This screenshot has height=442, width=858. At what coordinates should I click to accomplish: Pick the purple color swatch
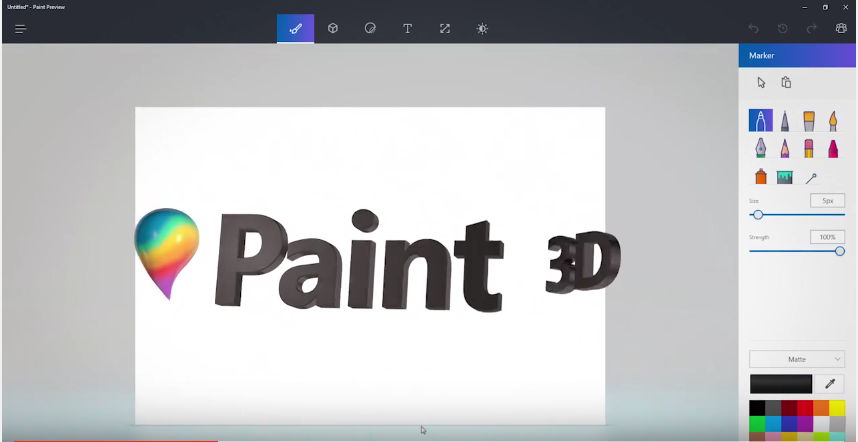tap(805, 424)
